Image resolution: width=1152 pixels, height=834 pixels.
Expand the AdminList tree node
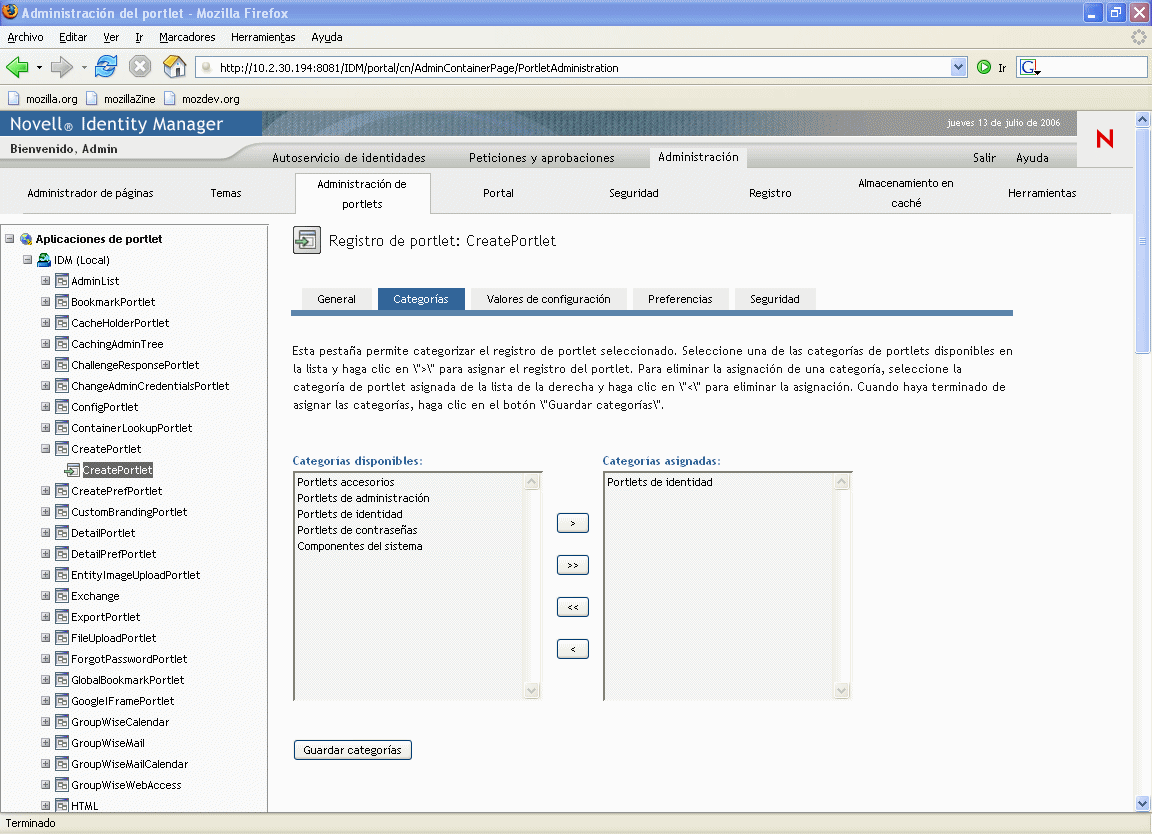pyautogui.click(x=46, y=281)
